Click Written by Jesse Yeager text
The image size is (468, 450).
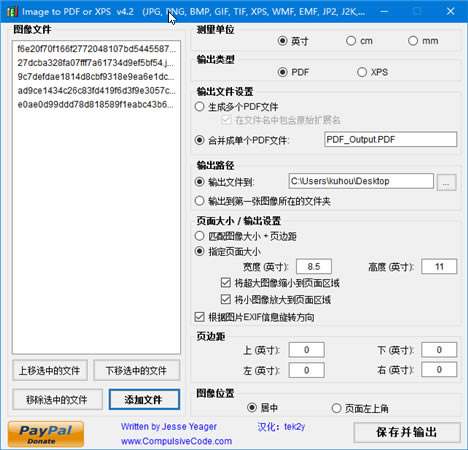click(x=169, y=427)
